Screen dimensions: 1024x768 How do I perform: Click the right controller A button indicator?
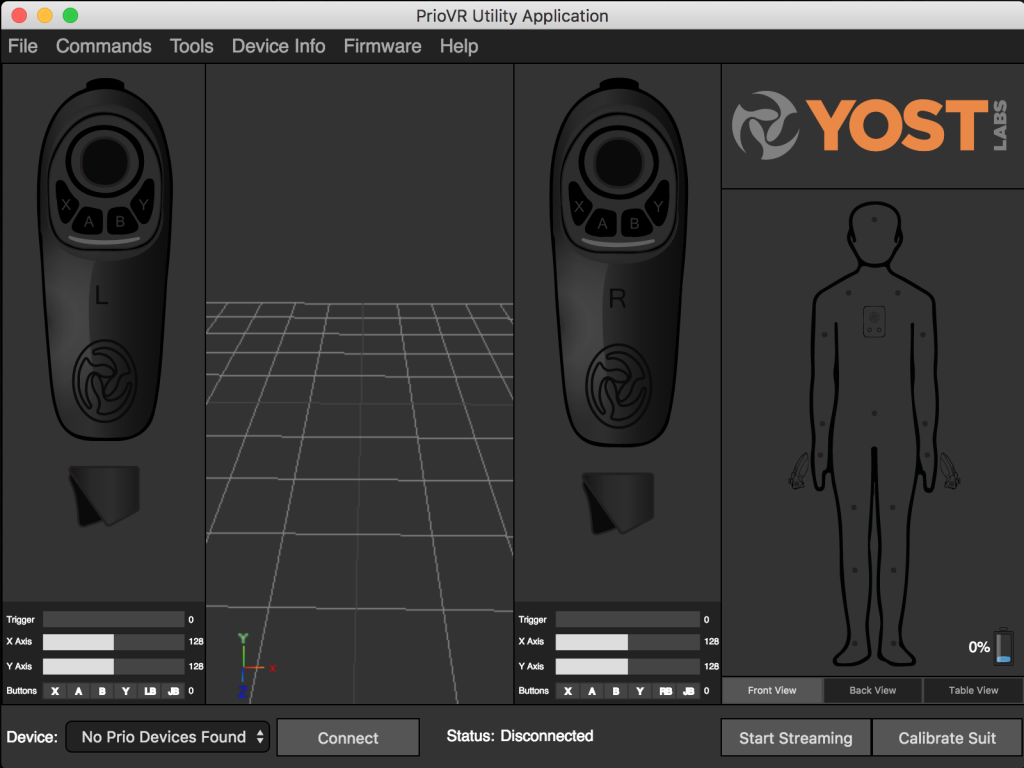click(592, 691)
